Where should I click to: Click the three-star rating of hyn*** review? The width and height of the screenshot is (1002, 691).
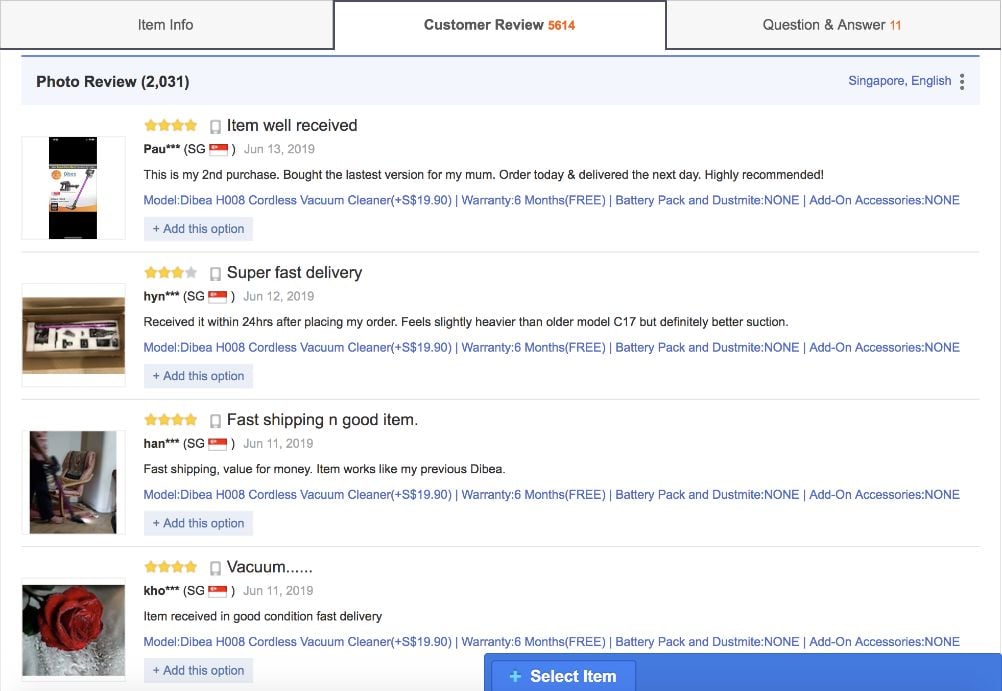171,272
